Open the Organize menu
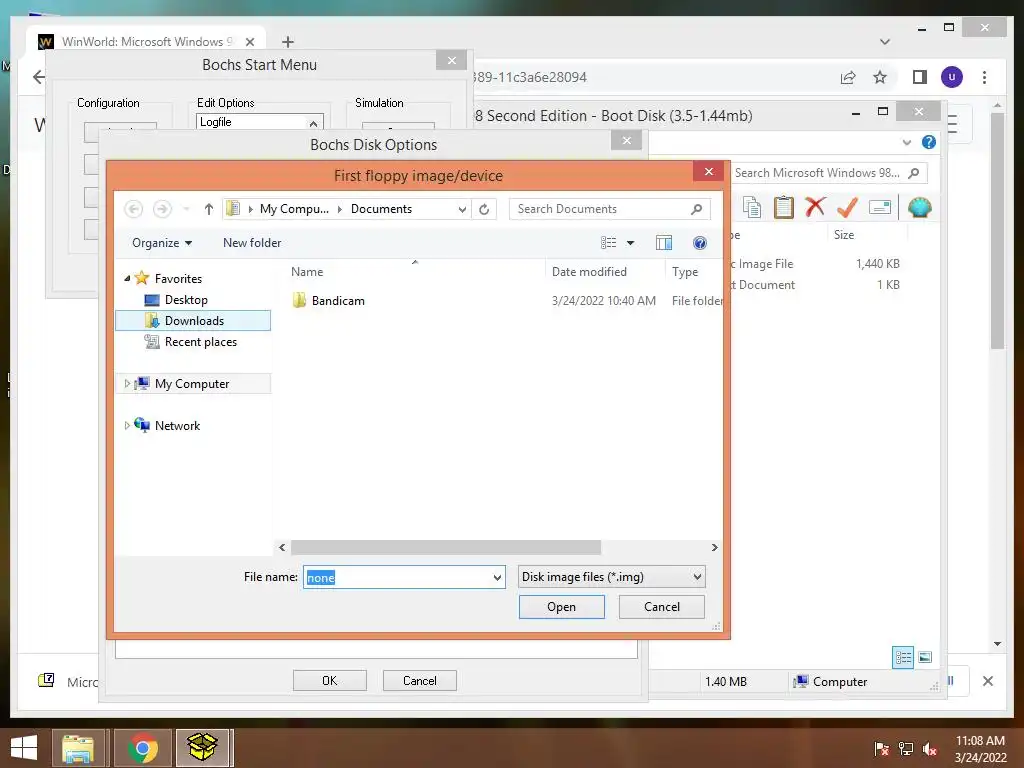Image resolution: width=1024 pixels, height=768 pixels. (x=162, y=243)
